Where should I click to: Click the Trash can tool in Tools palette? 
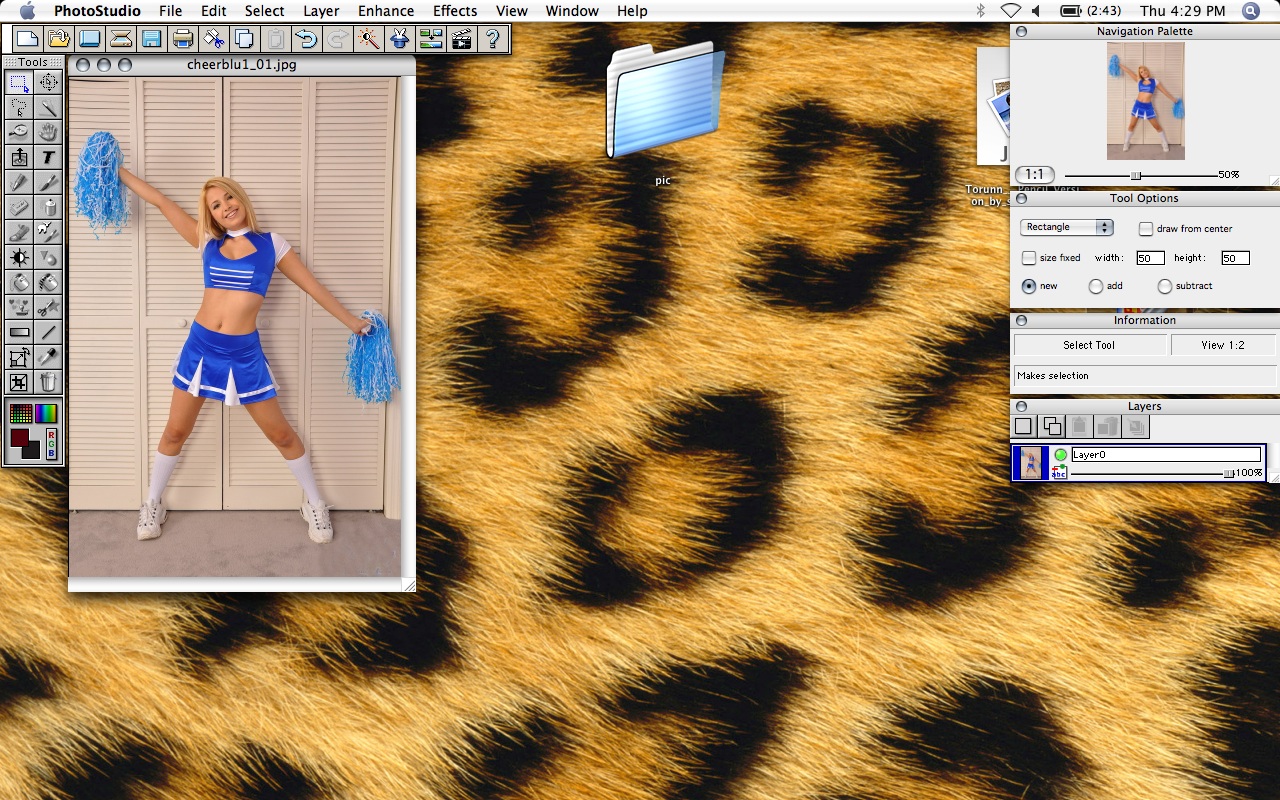(48, 381)
